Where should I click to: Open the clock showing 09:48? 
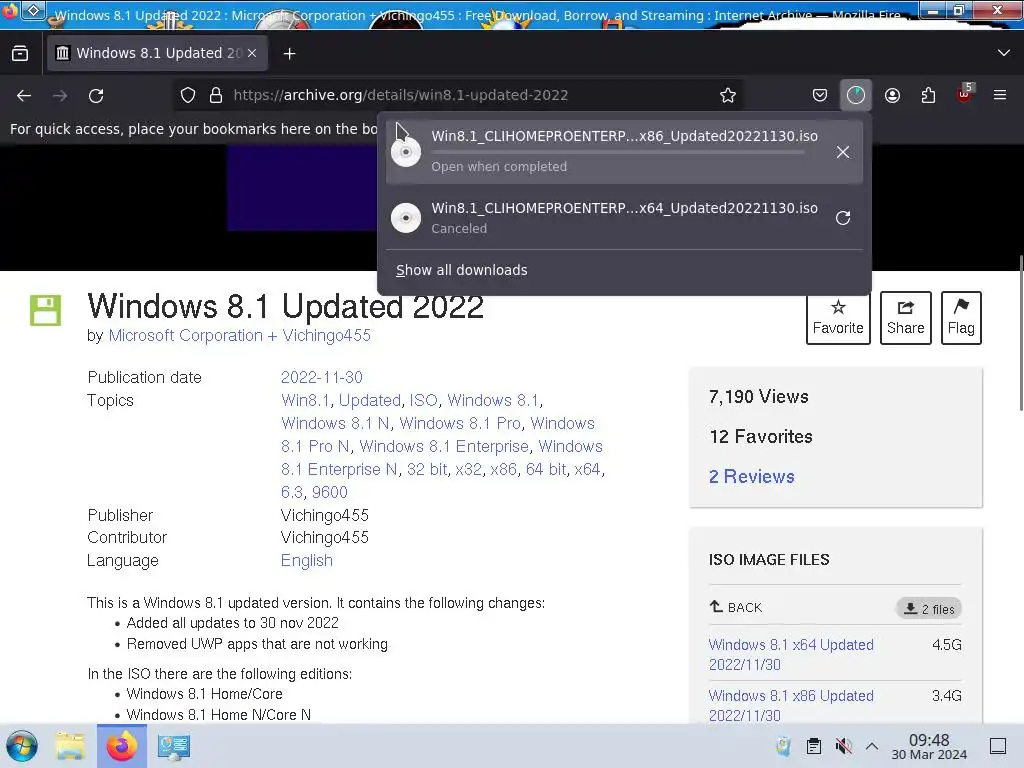[x=929, y=747]
